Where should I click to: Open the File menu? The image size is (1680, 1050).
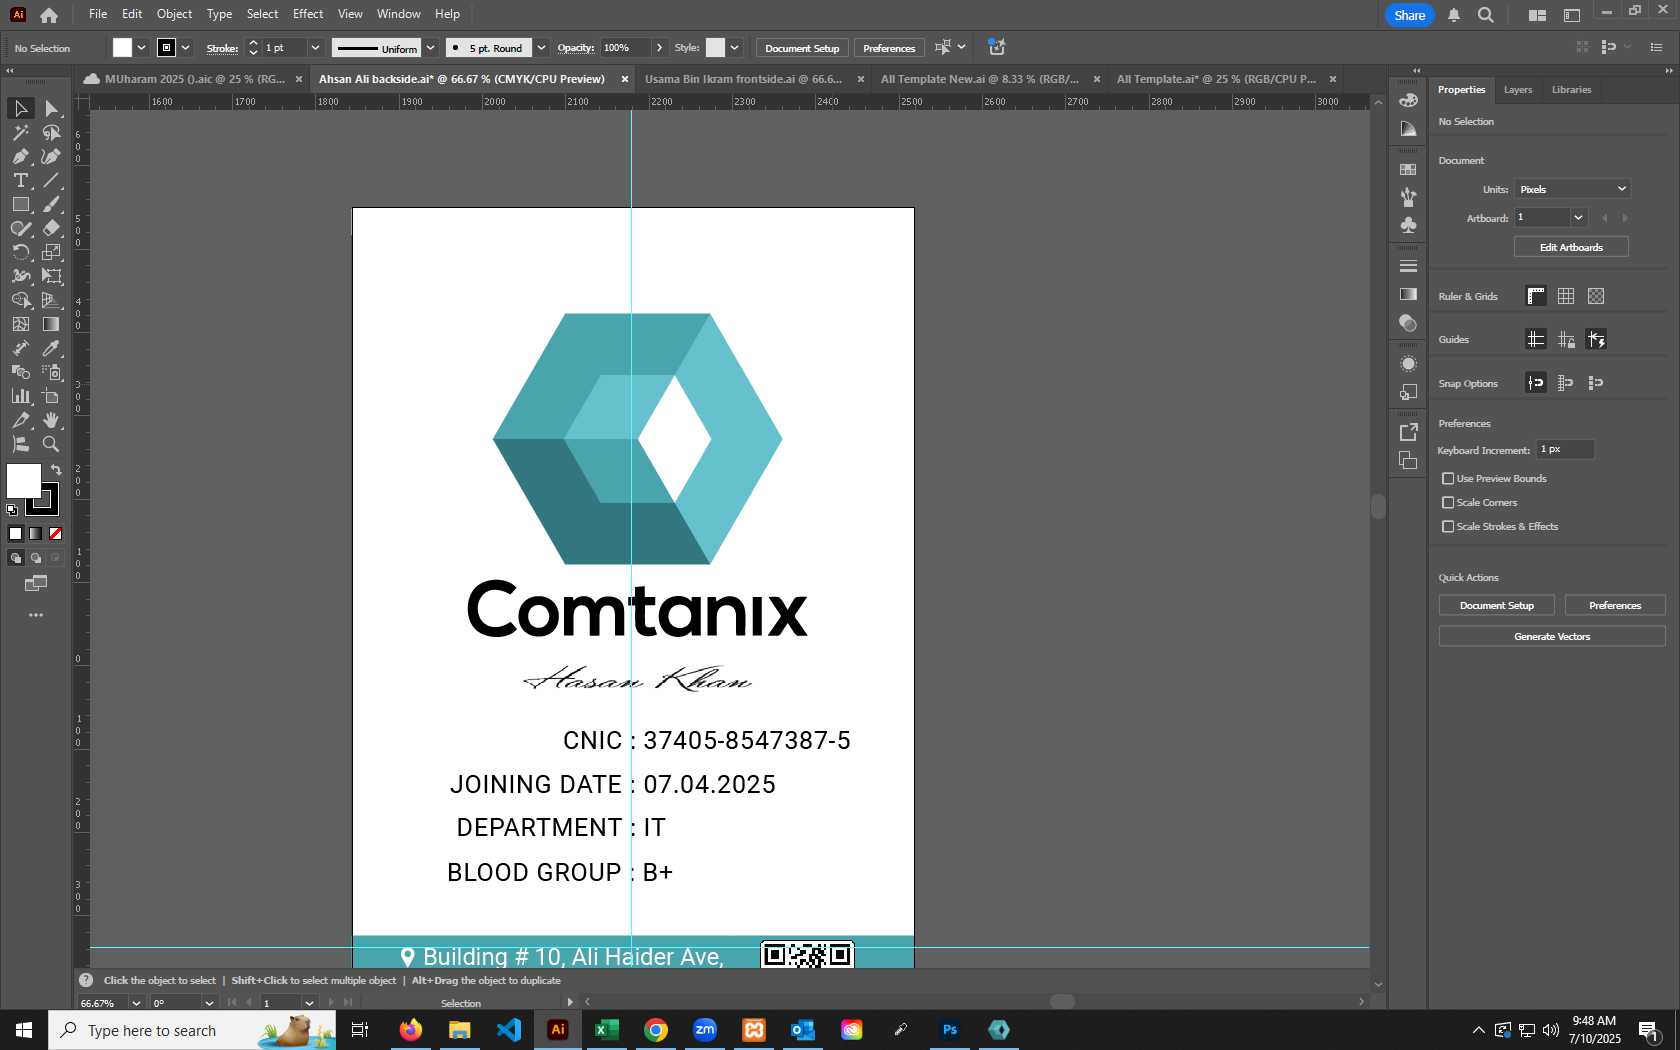(98, 14)
